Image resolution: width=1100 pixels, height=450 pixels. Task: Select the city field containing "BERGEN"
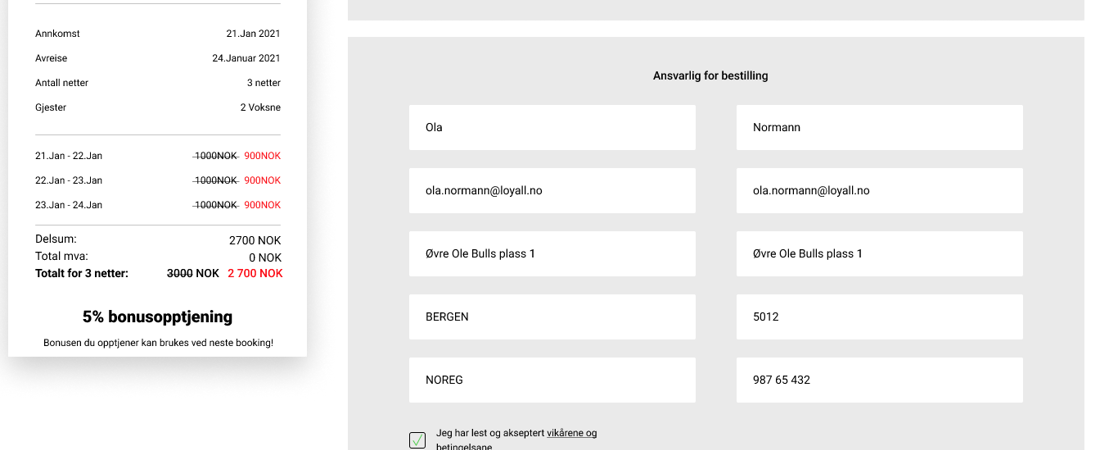pos(552,317)
